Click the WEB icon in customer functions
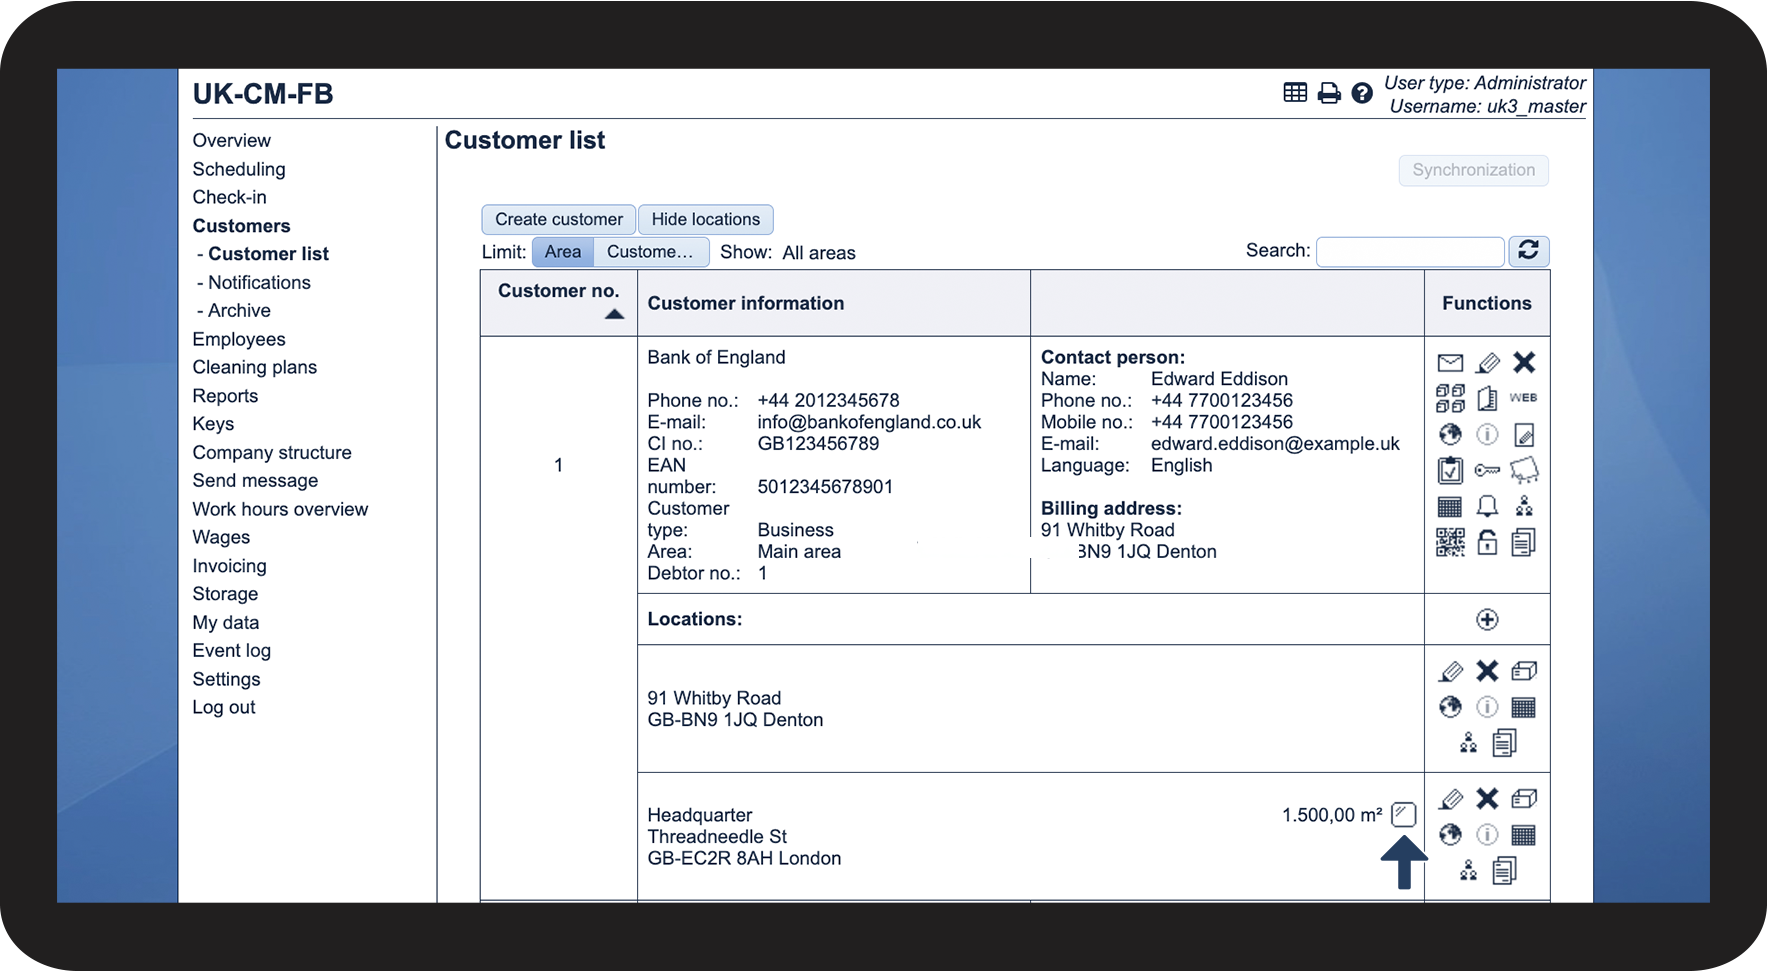 (1524, 397)
